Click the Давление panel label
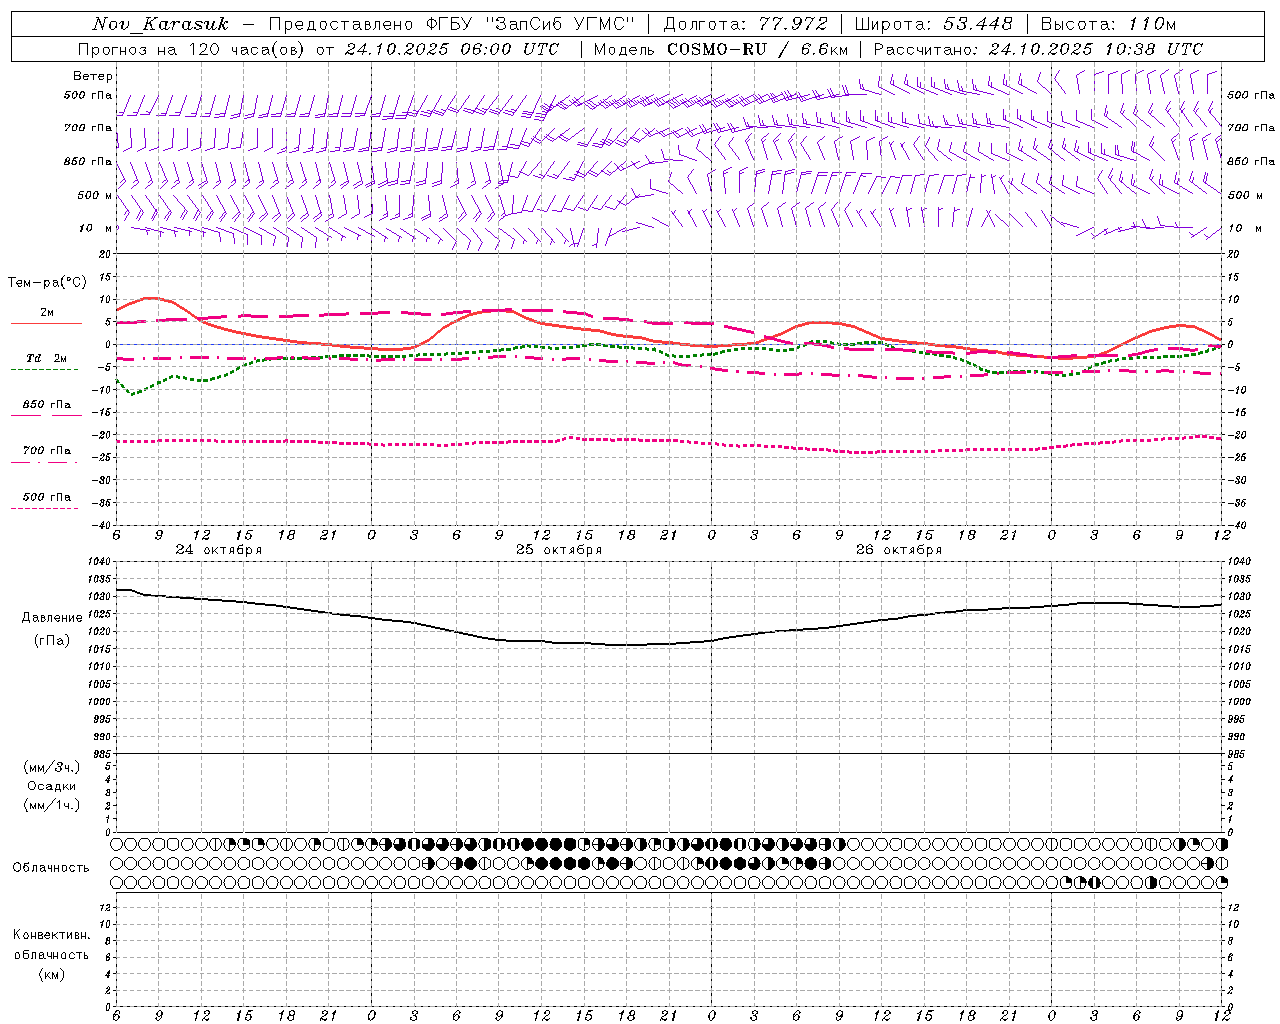 52,618
